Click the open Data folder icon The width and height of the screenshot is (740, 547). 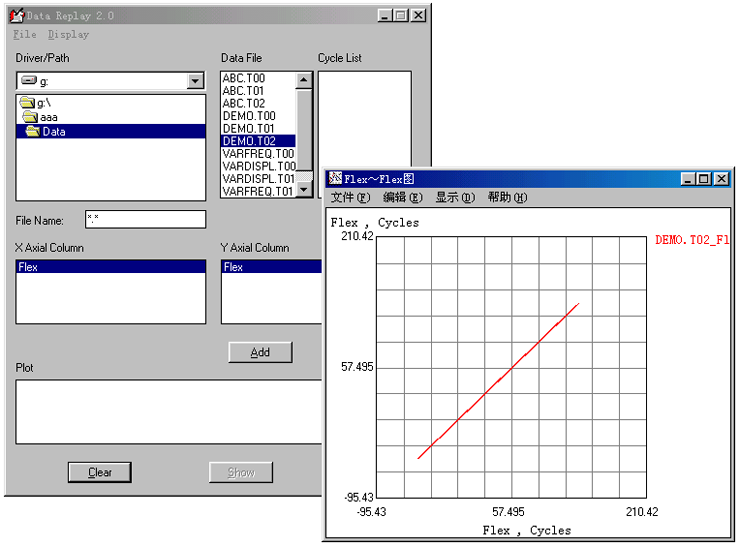tap(33, 131)
